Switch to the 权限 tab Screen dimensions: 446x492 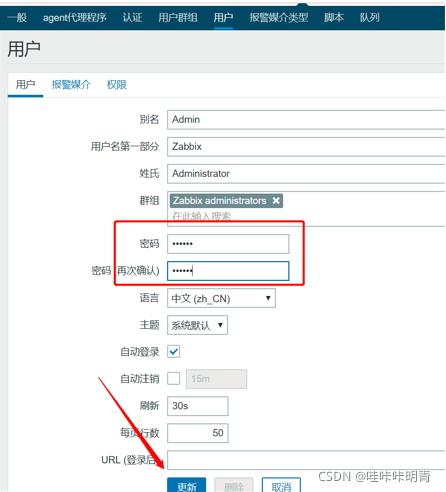point(117,85)
